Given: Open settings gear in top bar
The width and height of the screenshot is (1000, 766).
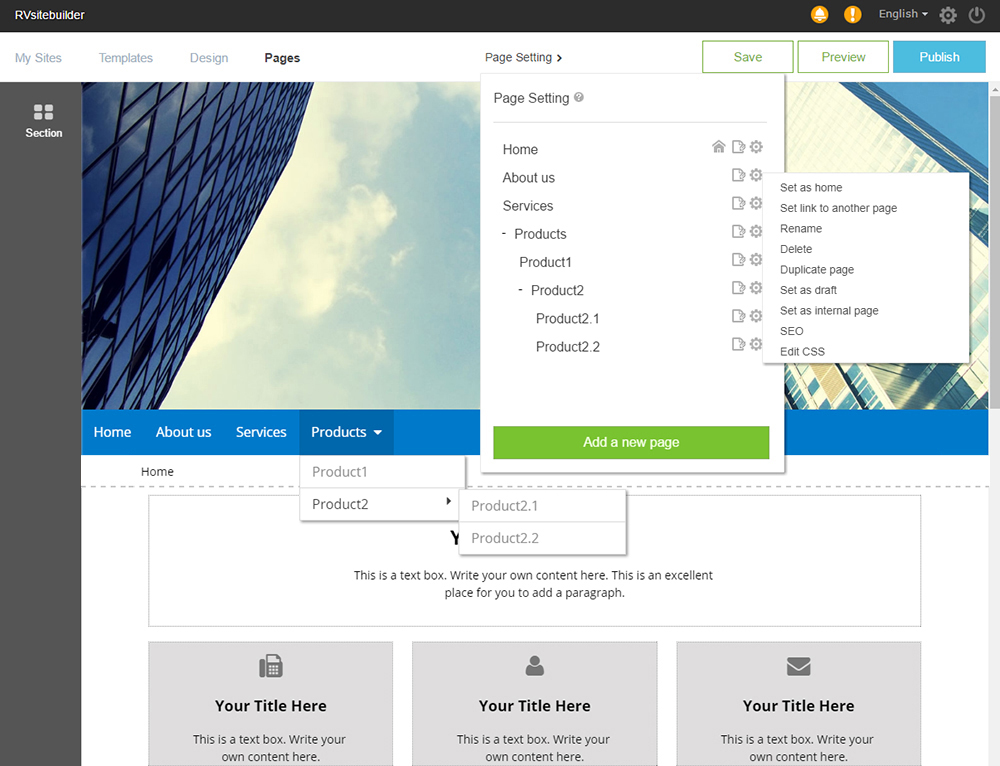Looking at the screenshot, I should (948, 15).
